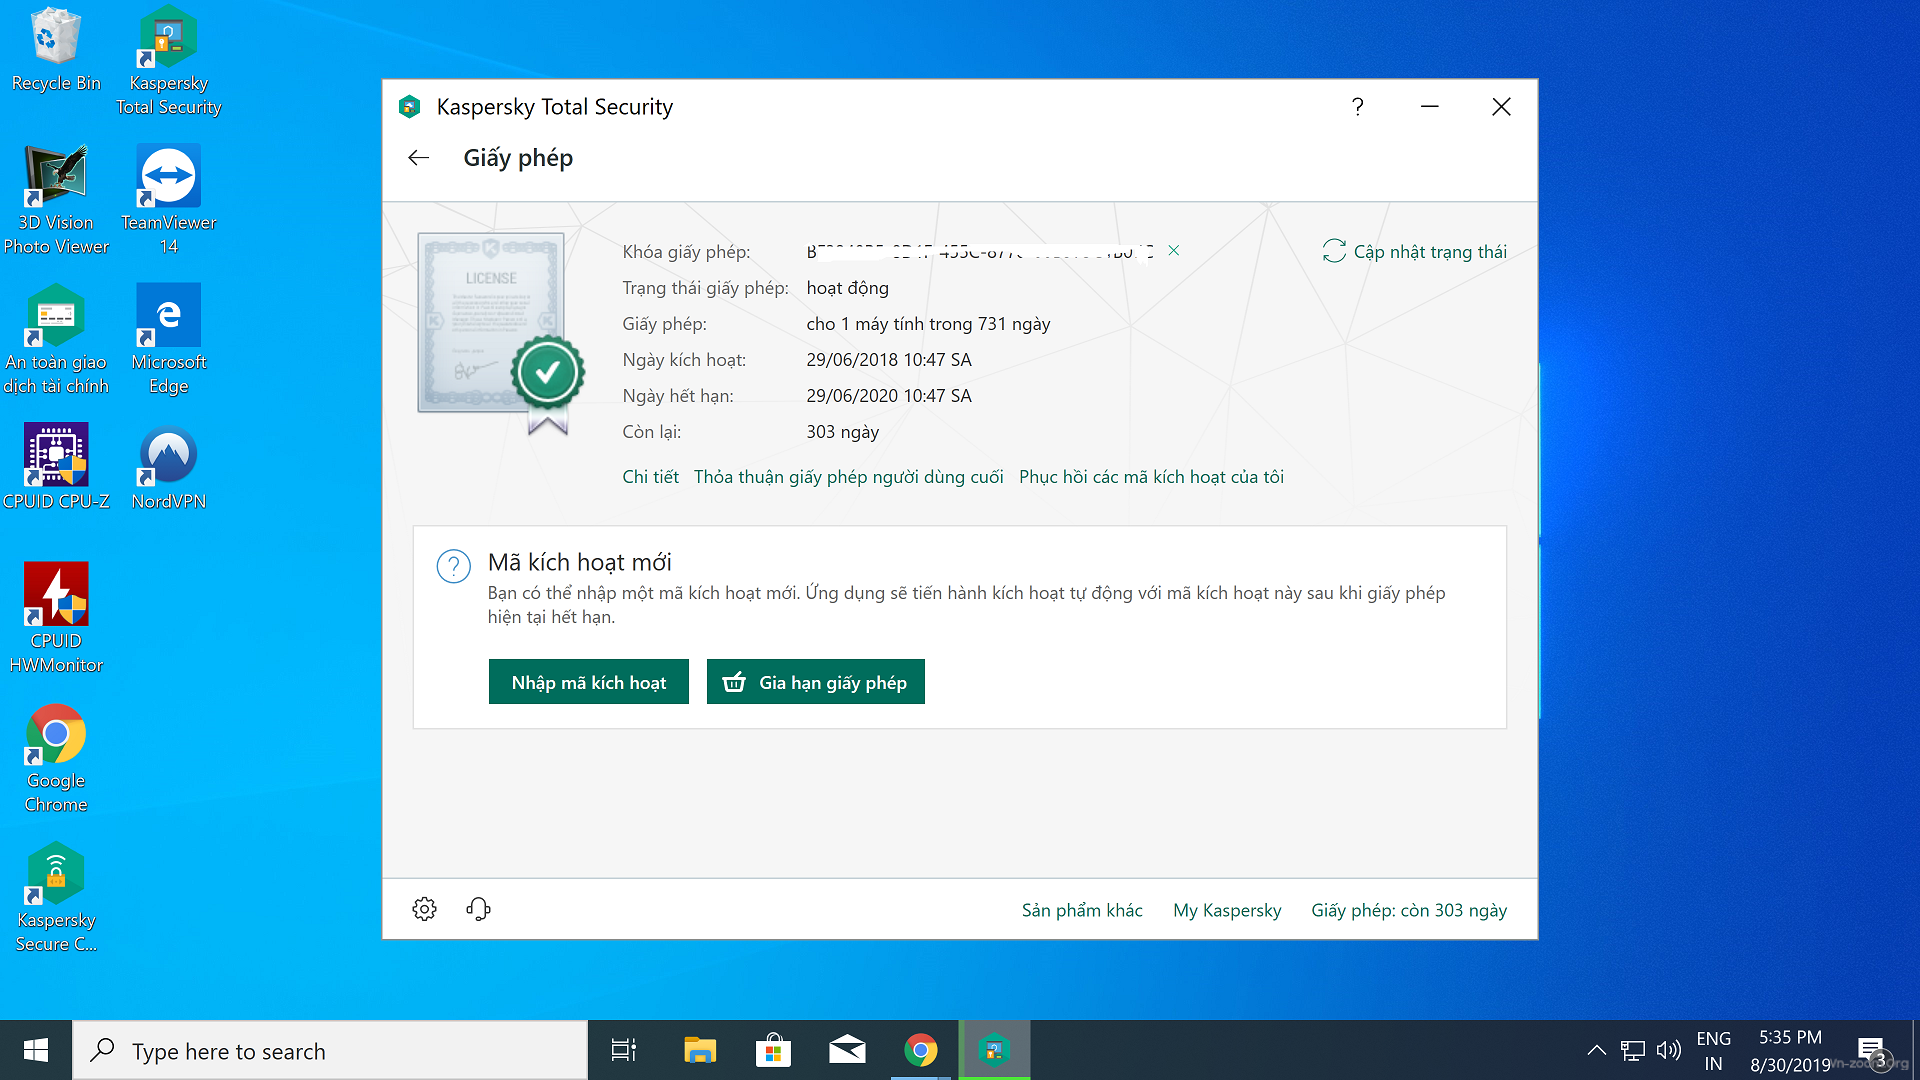This screenshot has height=1080, width=1920.
Task: Open Microsoft Store from the taskbar
Action: click(x=773, y=1050)
